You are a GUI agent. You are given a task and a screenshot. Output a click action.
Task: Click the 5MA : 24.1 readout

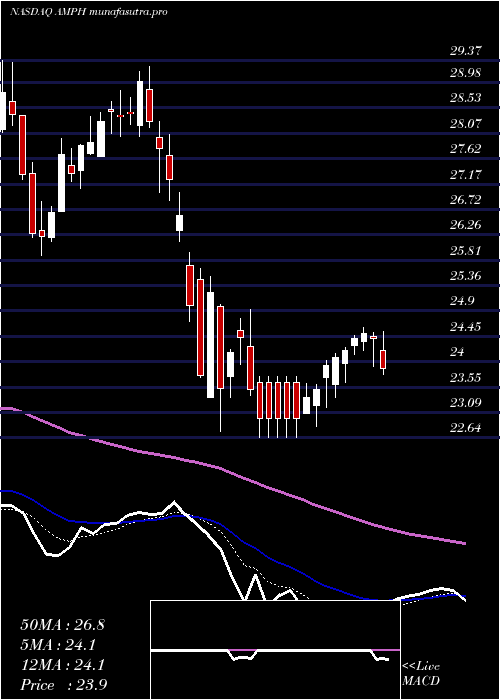pyautogui.click(x=58, y=645)
